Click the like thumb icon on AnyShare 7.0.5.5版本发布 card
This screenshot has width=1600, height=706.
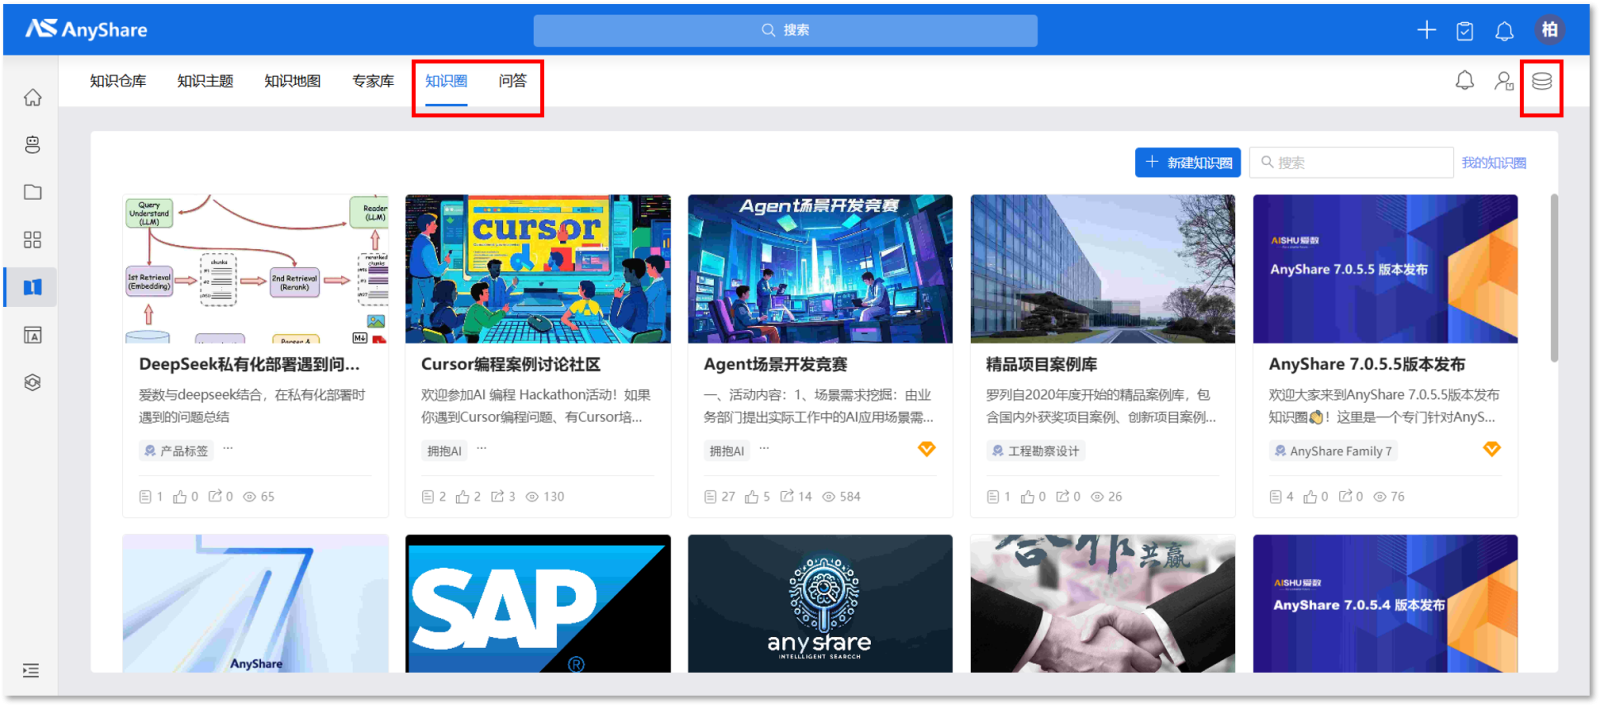coord(1310,497)
